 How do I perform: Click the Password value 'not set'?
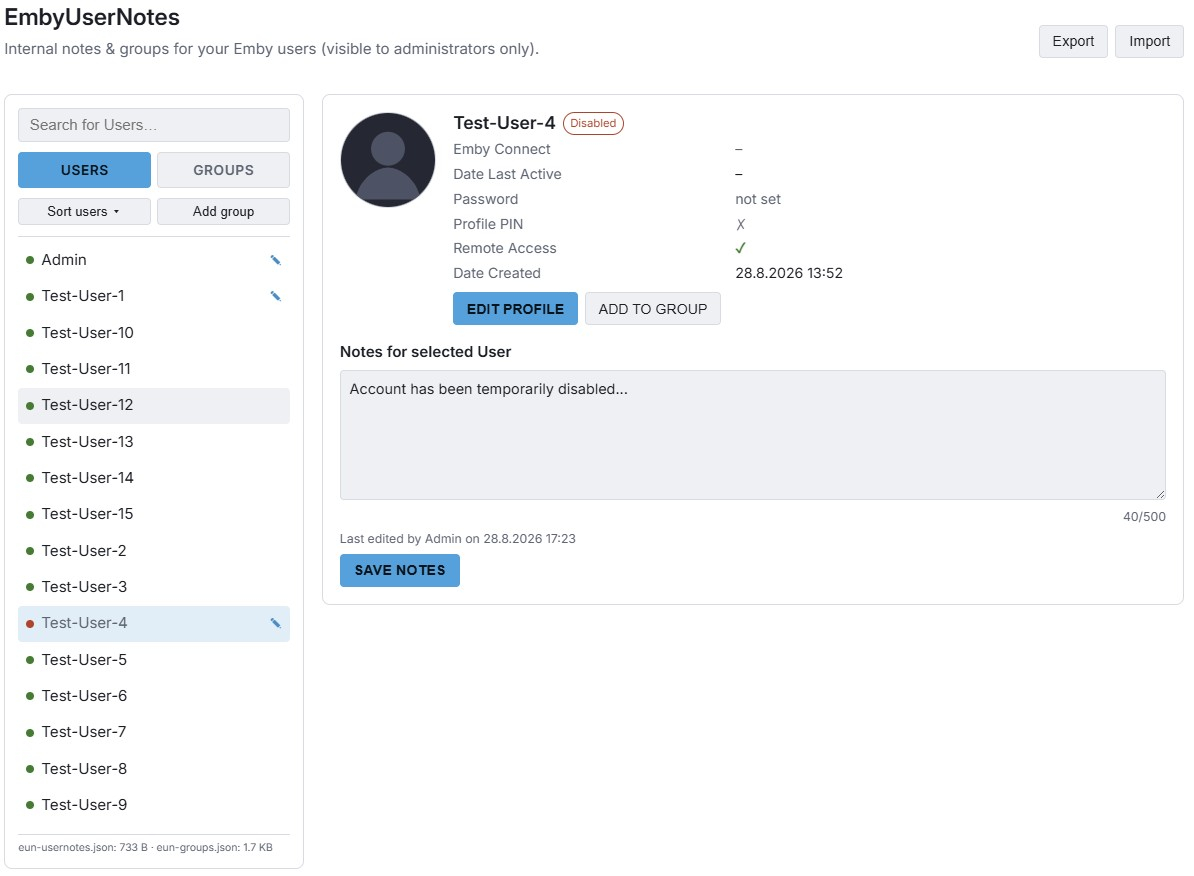758,200
